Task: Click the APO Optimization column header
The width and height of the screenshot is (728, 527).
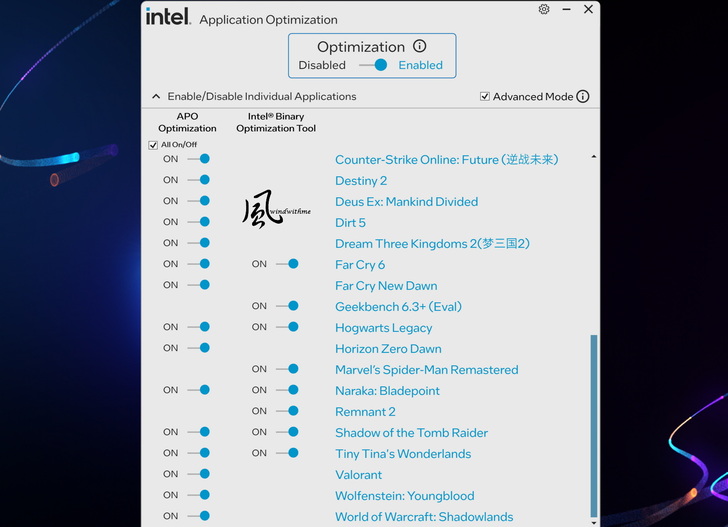Action: point(187,122)
